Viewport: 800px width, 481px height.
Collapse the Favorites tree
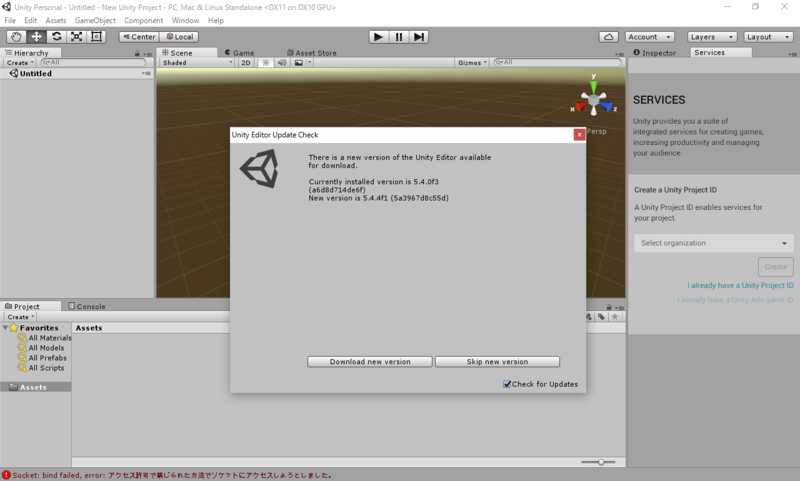[5, 327]
